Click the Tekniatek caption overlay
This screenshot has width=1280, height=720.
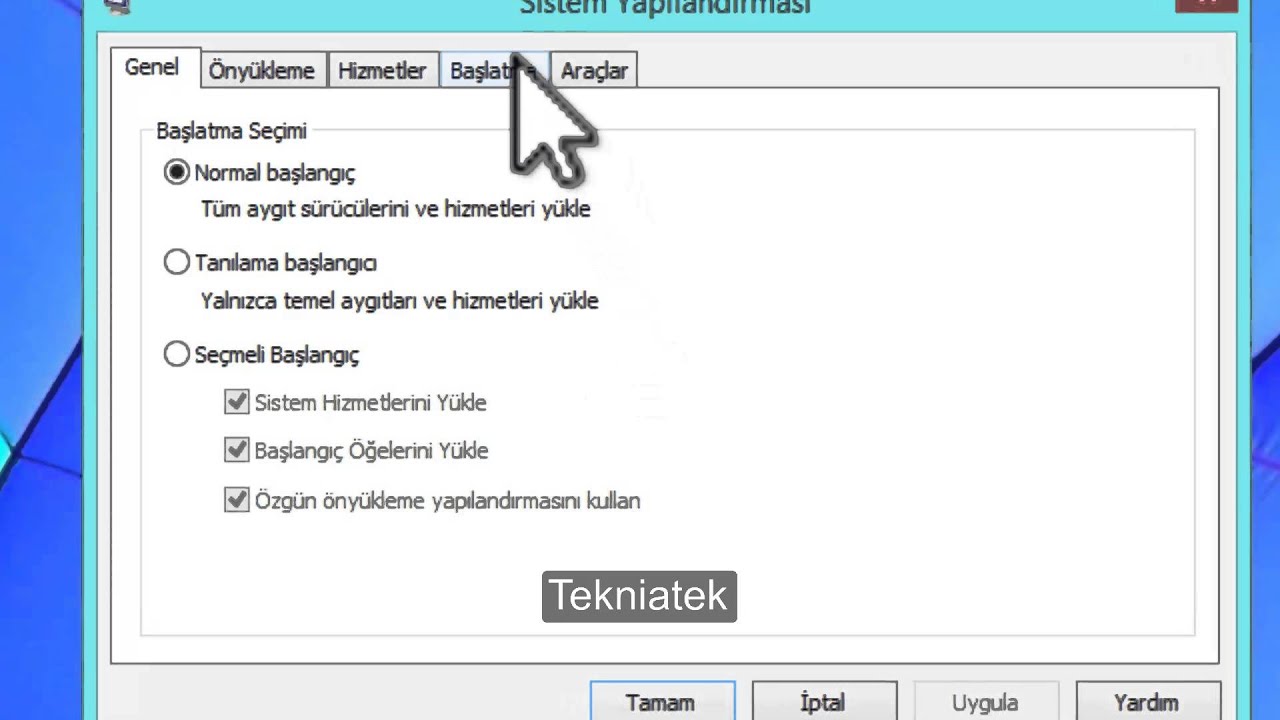tap(639, 596)
